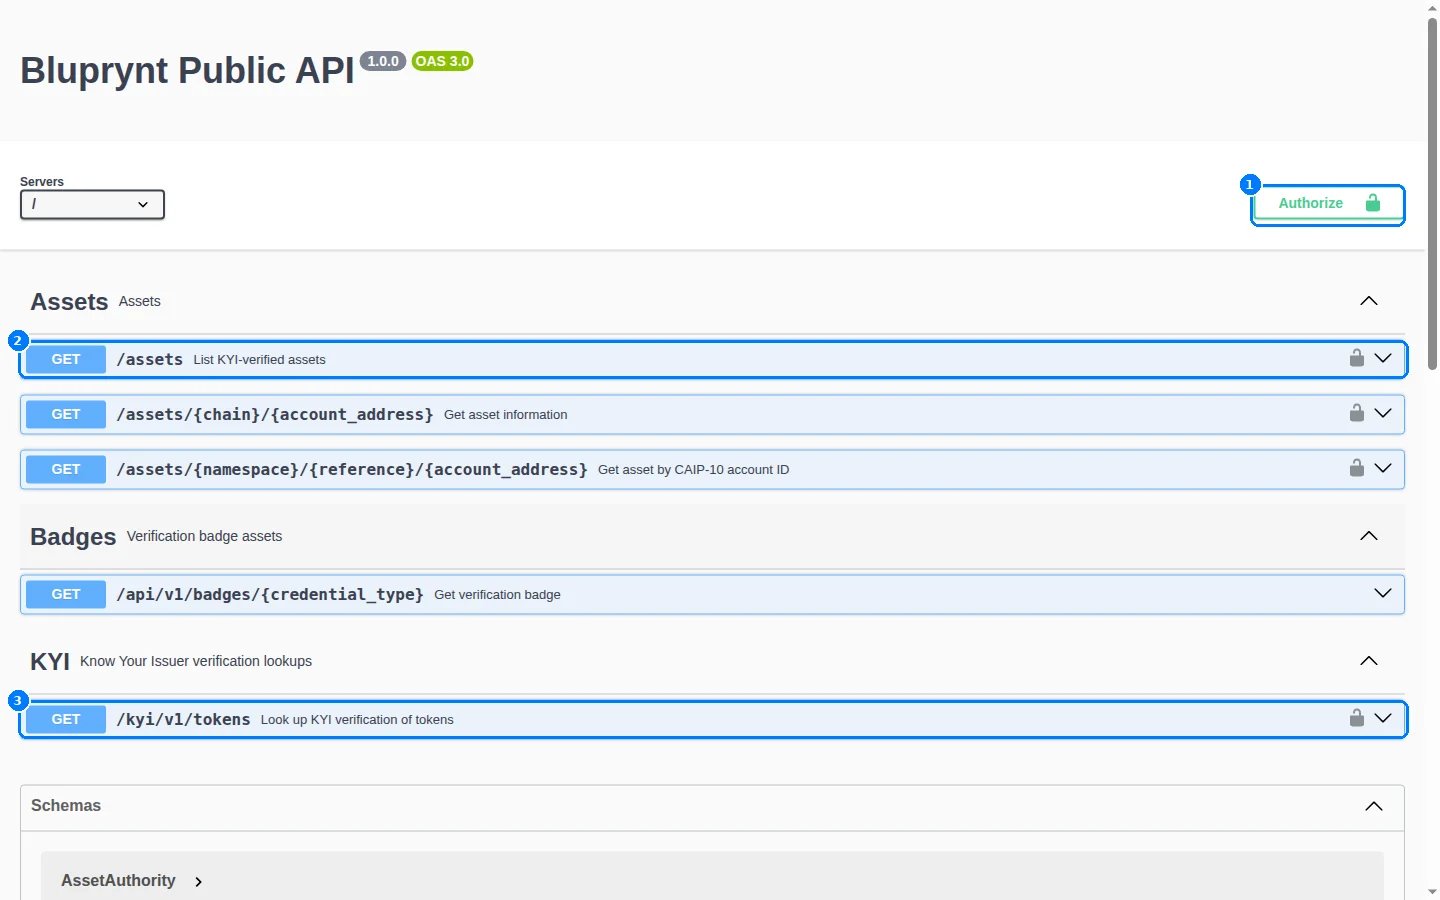Click the Assets section heading
The image size is (1440, 900).
(x=69, y=302)
